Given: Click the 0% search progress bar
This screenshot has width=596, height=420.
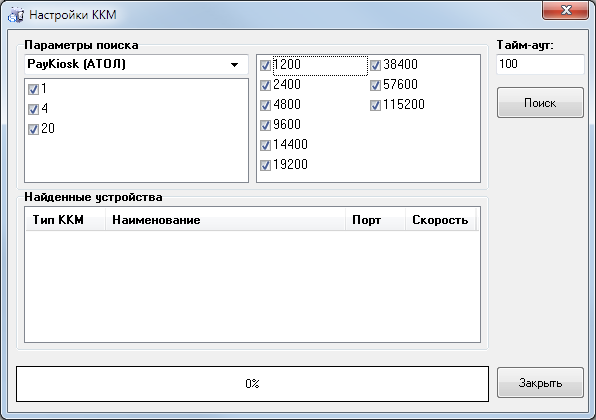Looking at the screenshot, I should (x=252, y=384).
